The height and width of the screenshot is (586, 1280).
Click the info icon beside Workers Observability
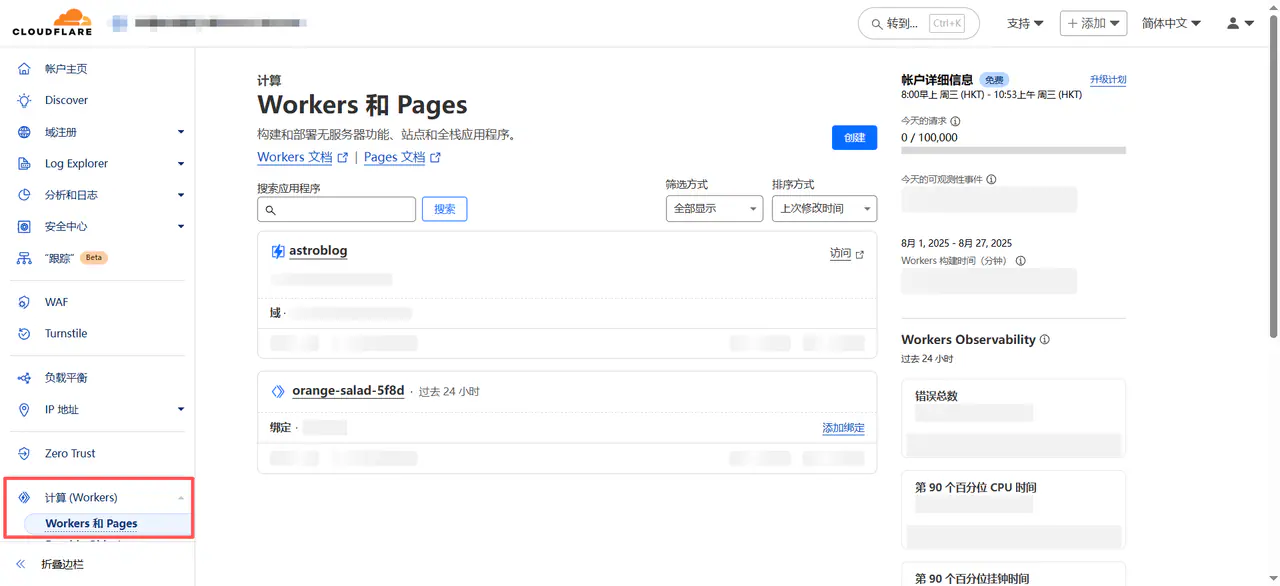[x=1045, y=339]
